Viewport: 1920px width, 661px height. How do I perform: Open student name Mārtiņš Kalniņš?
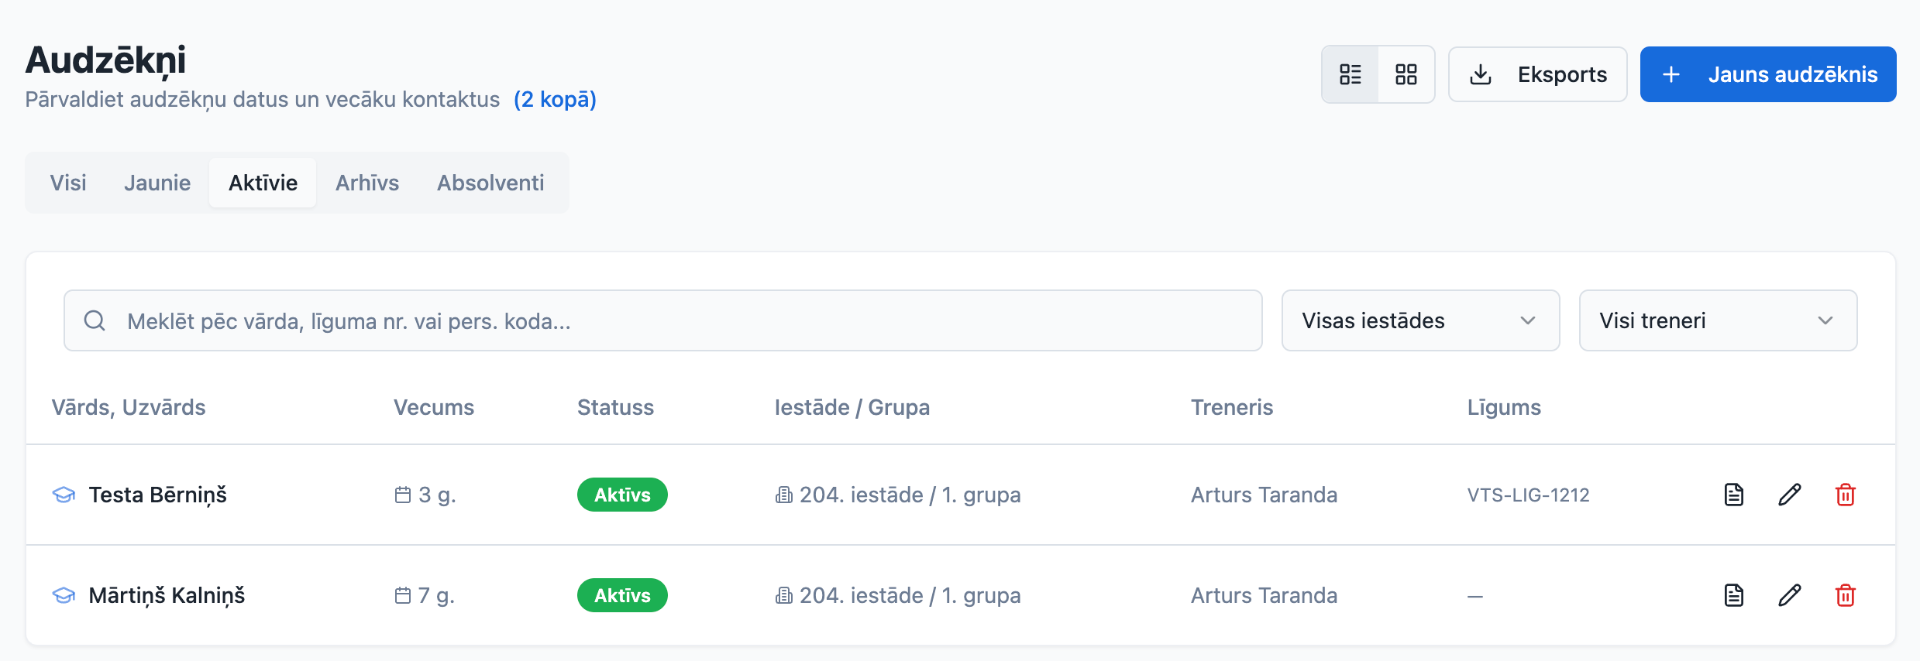point(167,596)
